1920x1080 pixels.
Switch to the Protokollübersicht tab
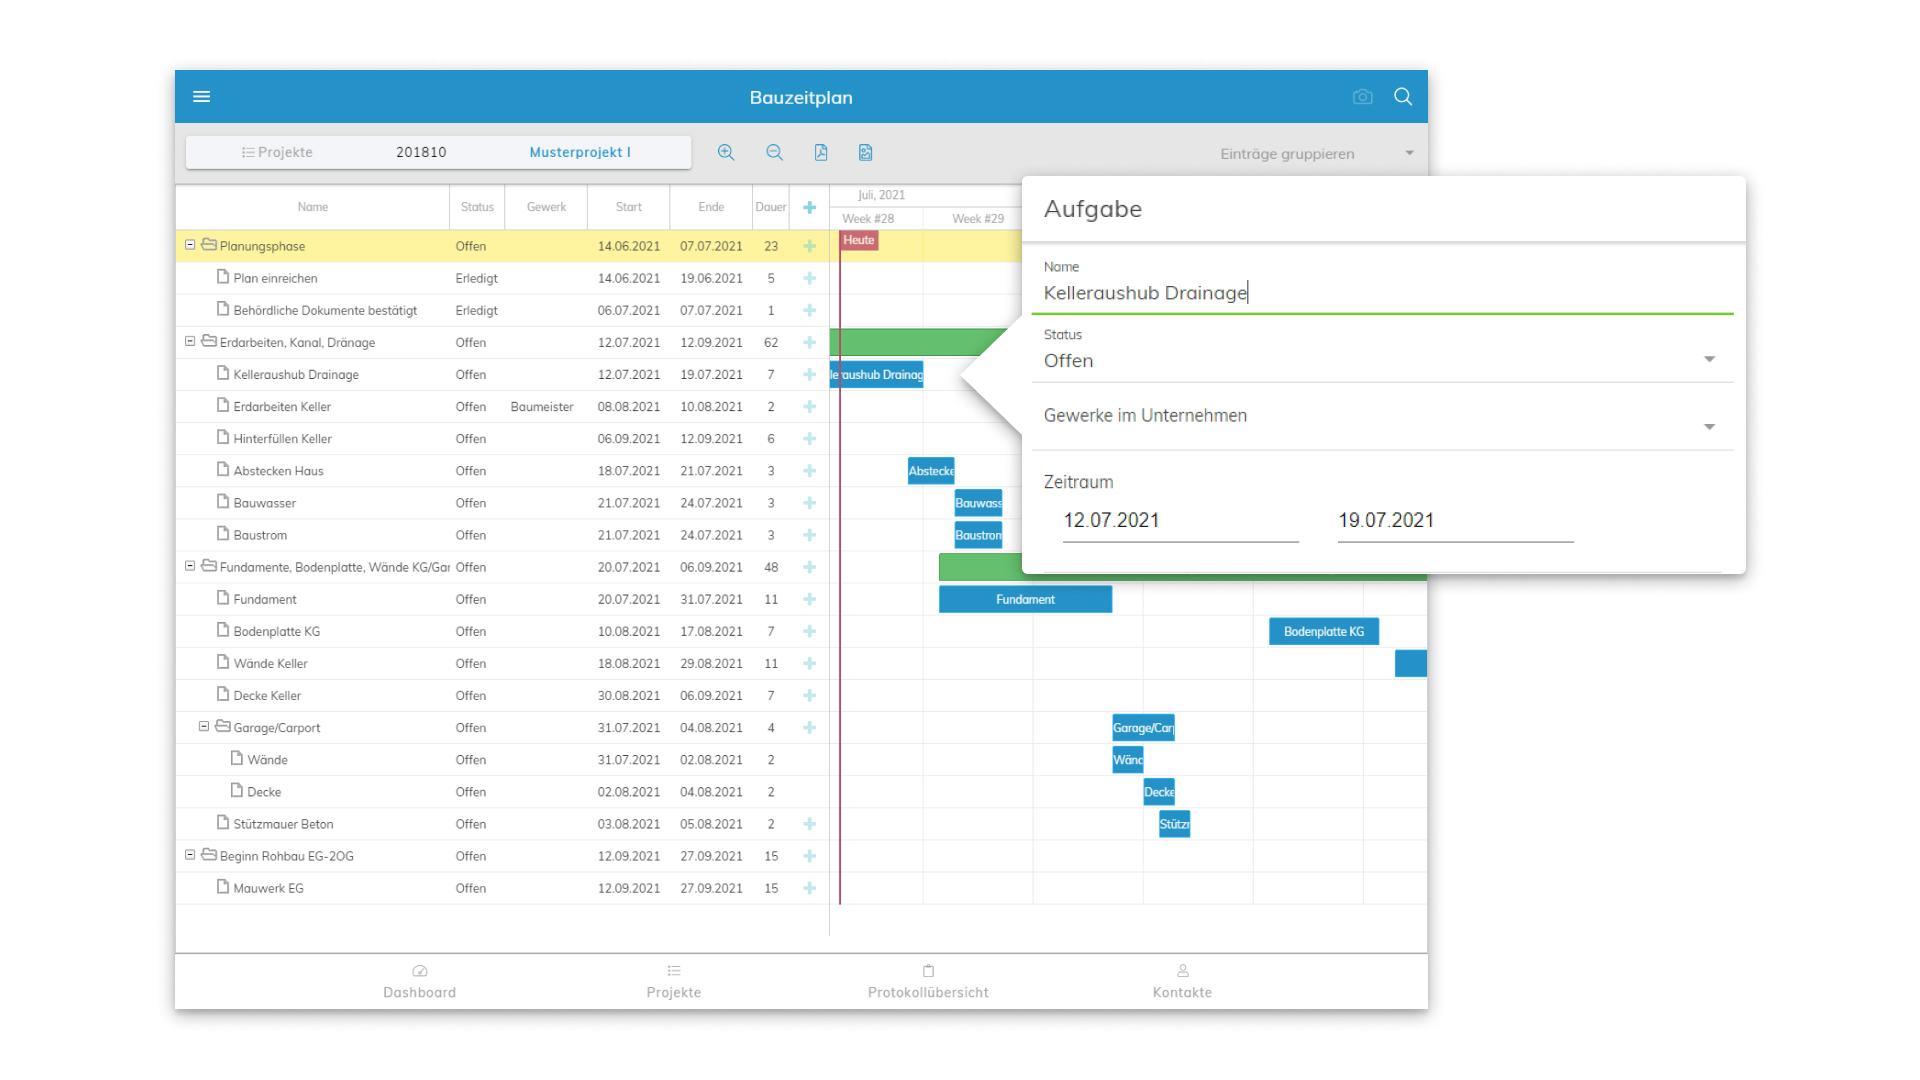(927, 981)
